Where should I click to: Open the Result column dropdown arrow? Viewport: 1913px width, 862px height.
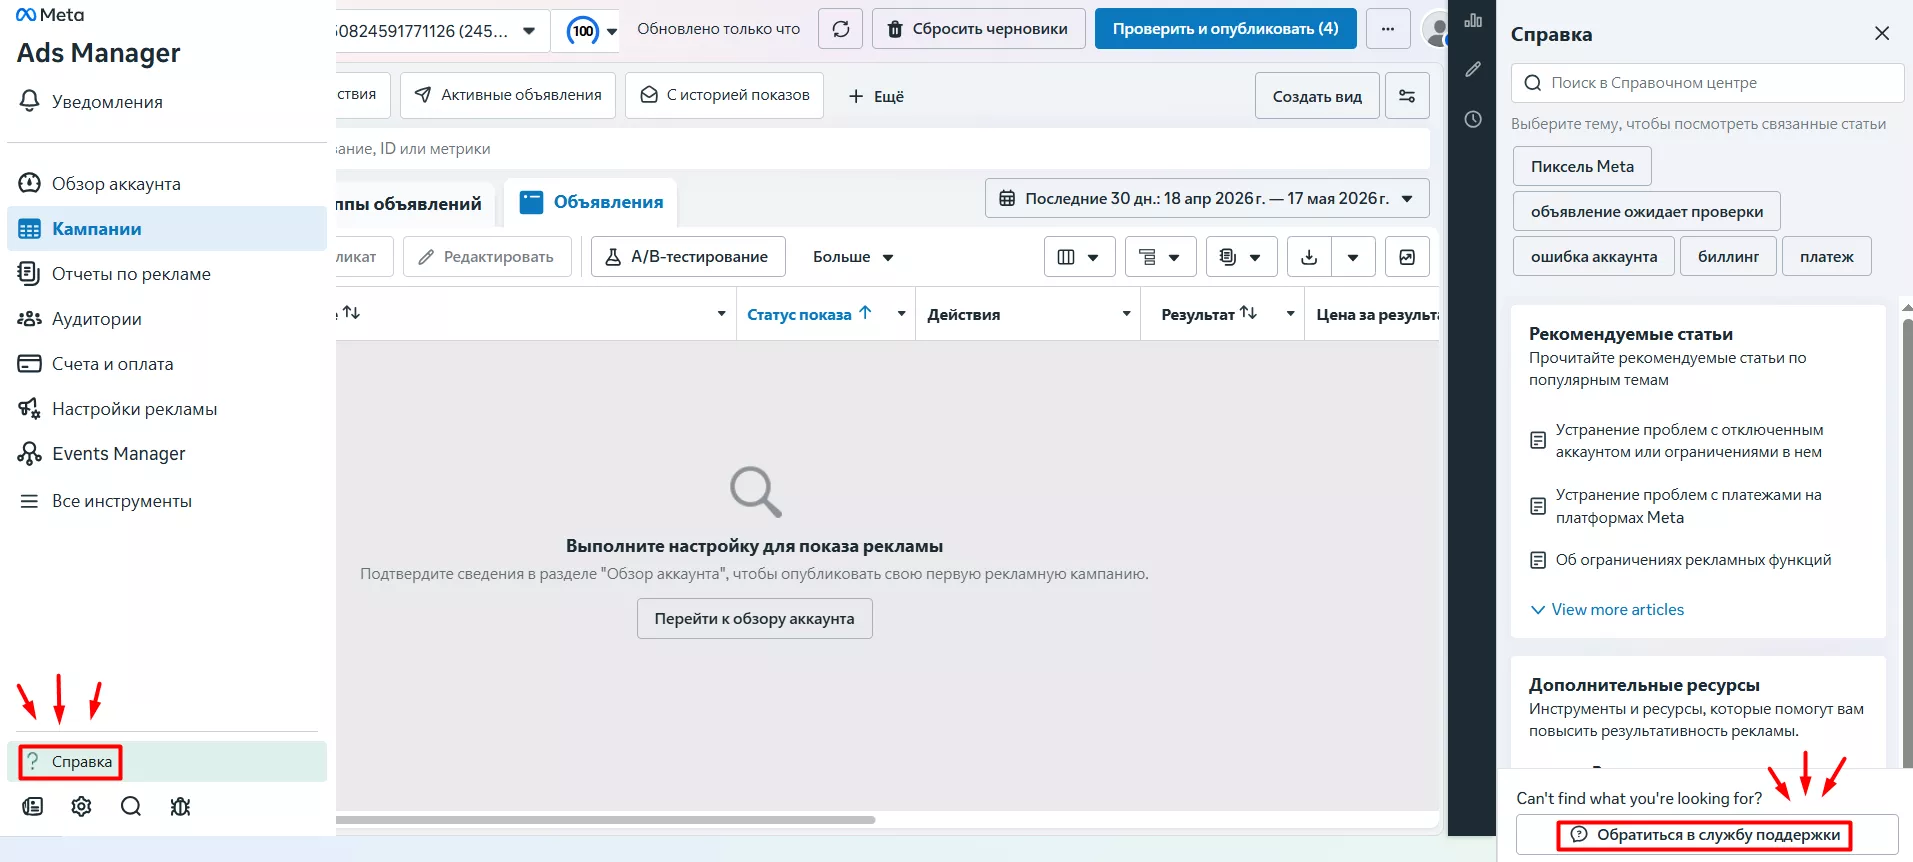tap(1290, 314)
